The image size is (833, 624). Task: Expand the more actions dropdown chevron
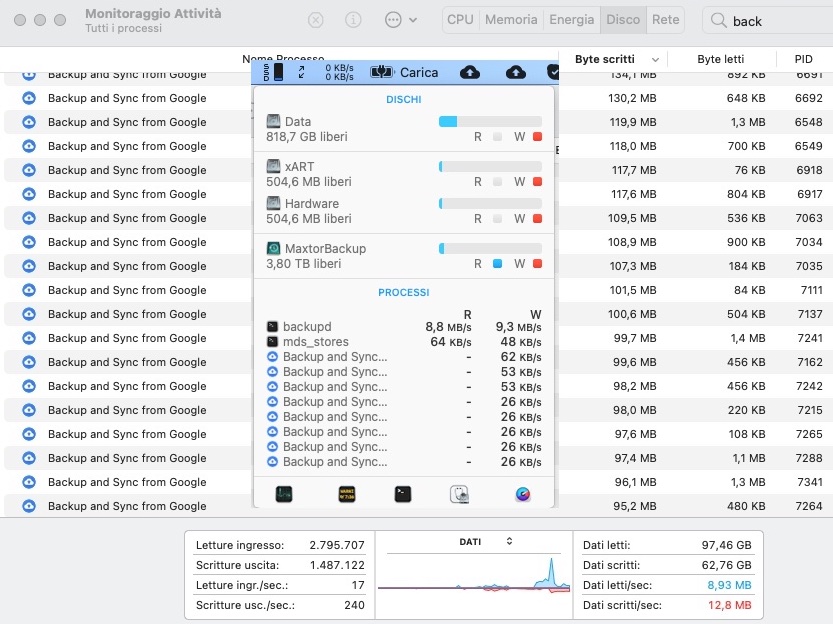tap(413, 20)
